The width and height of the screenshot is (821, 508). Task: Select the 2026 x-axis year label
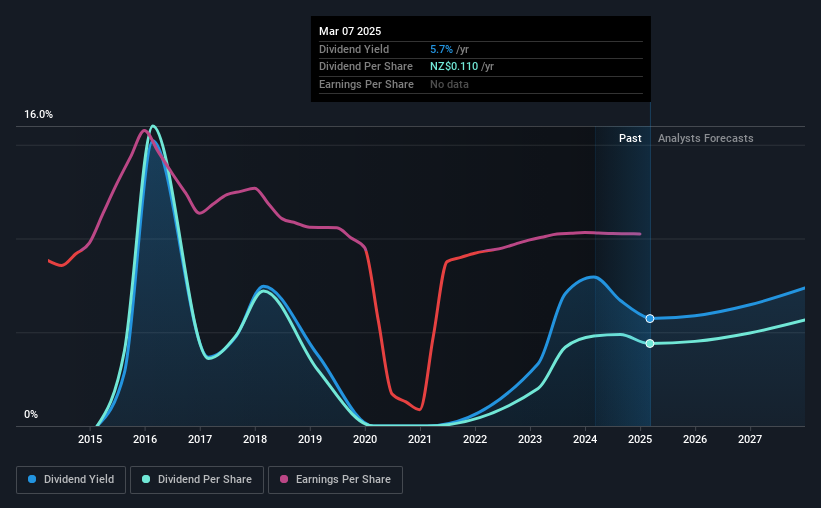click(695, 439)
